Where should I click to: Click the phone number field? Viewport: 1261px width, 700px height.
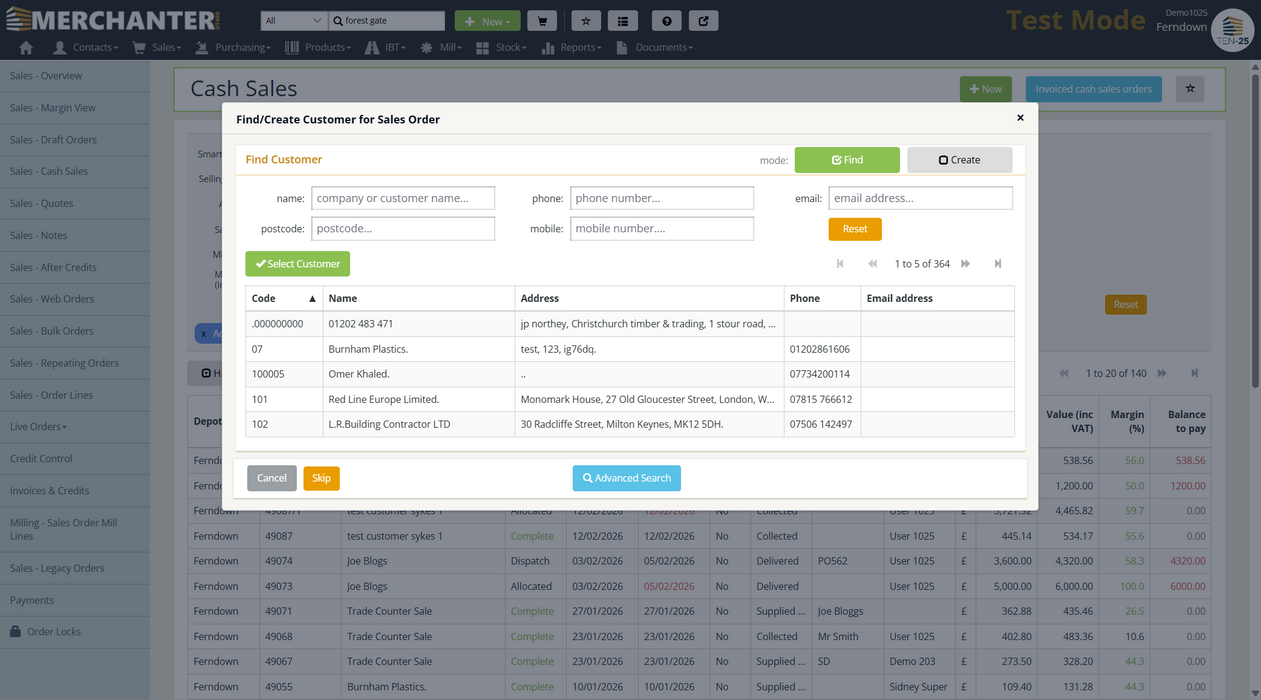662,198
